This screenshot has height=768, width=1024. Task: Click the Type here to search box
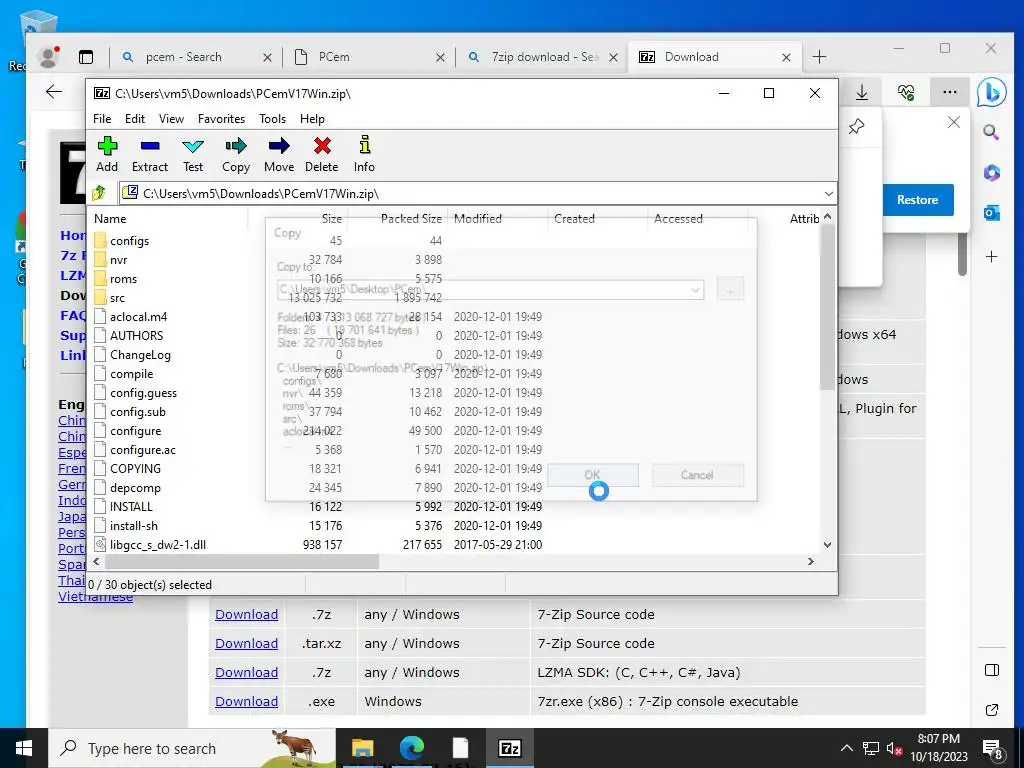pos(193,748)
